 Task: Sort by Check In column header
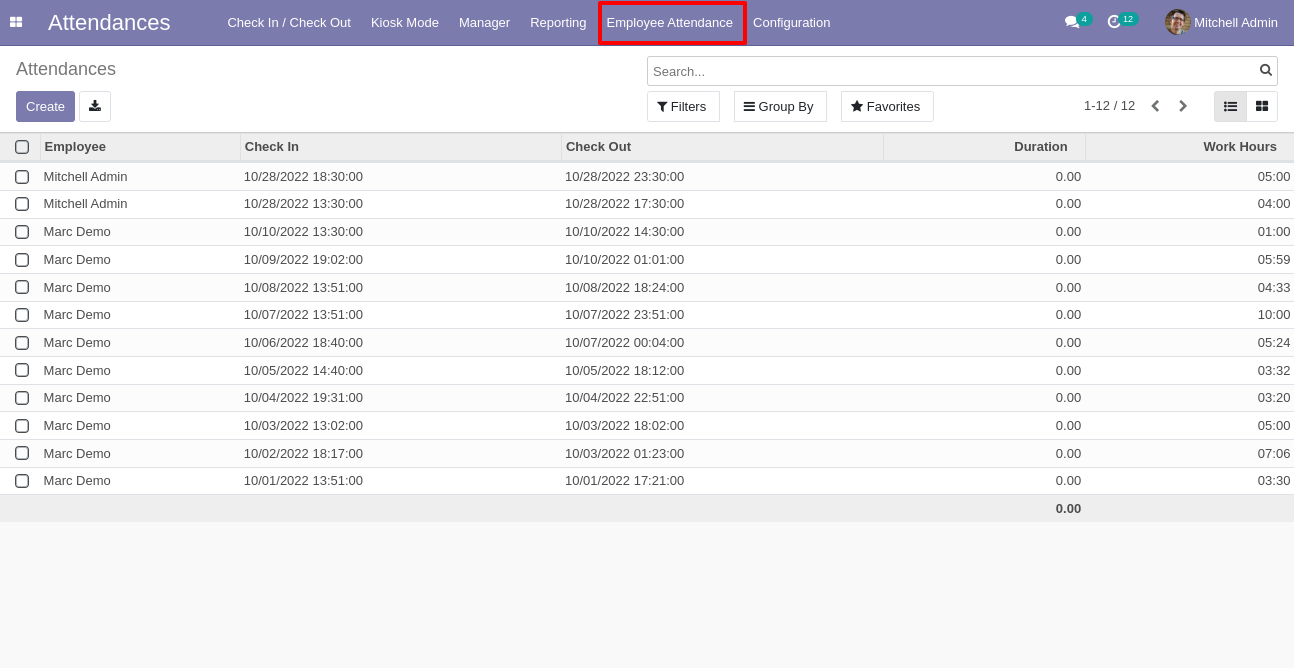tap(401, 147)
